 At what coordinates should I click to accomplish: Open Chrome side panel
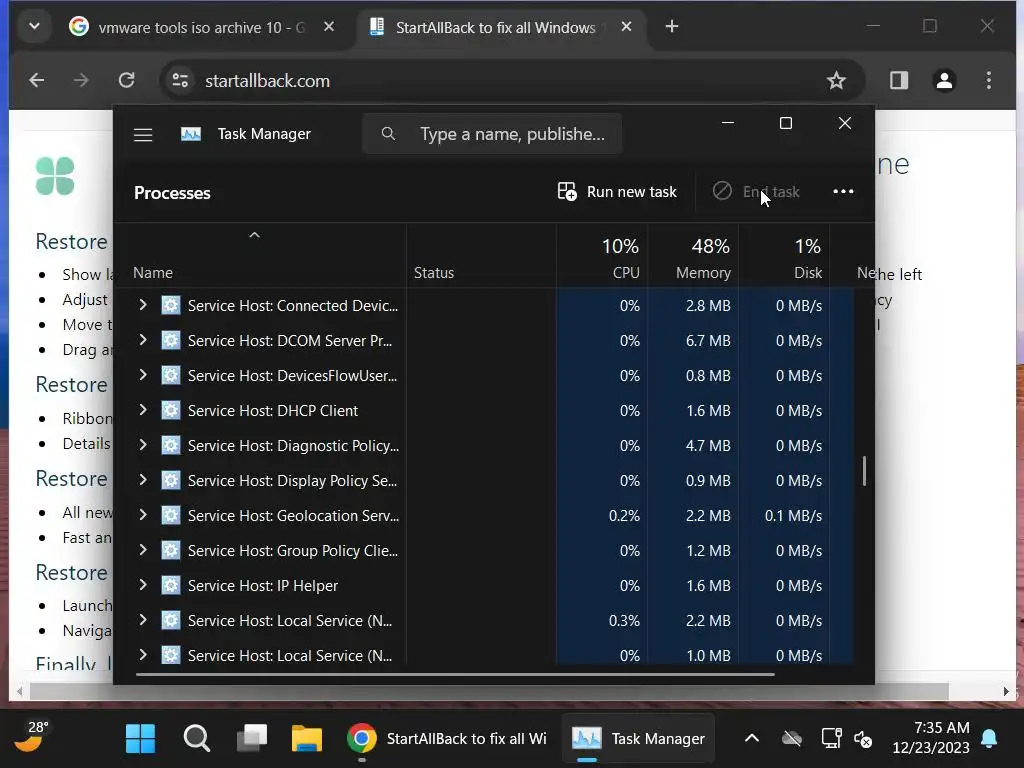[x=899, y=80]
